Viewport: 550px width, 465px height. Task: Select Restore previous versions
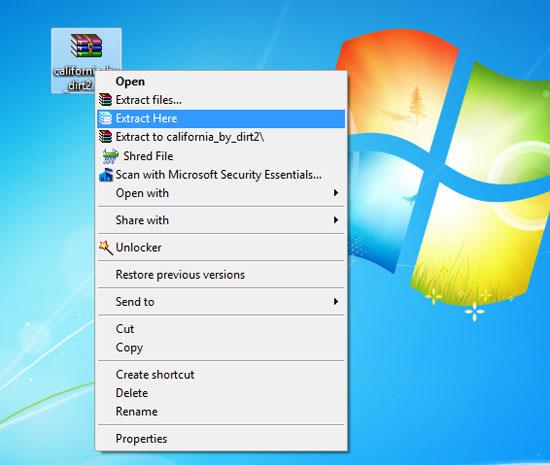[x=221, y=275]
